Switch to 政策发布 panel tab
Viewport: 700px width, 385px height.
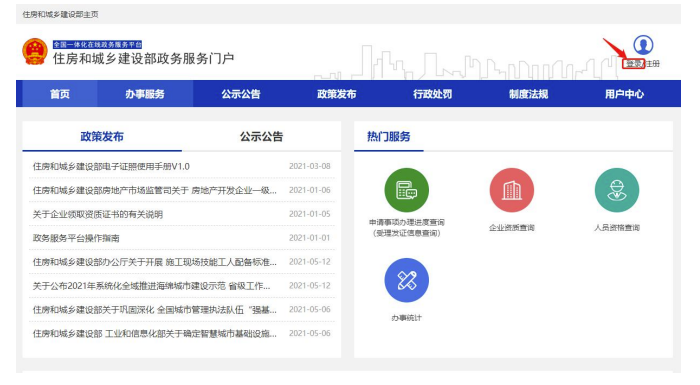point(102,137)
